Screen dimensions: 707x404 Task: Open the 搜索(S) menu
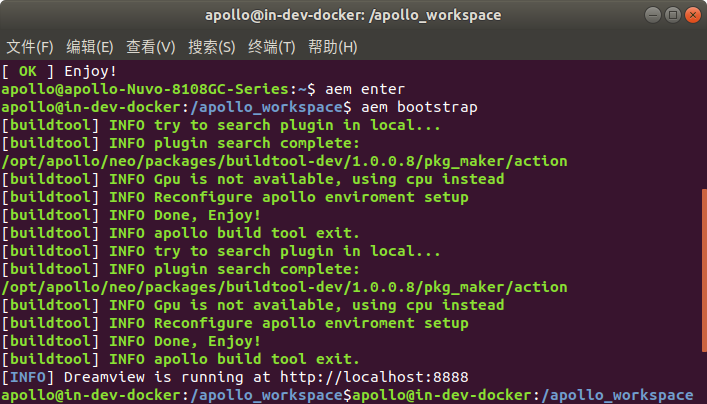pos(212,47)
